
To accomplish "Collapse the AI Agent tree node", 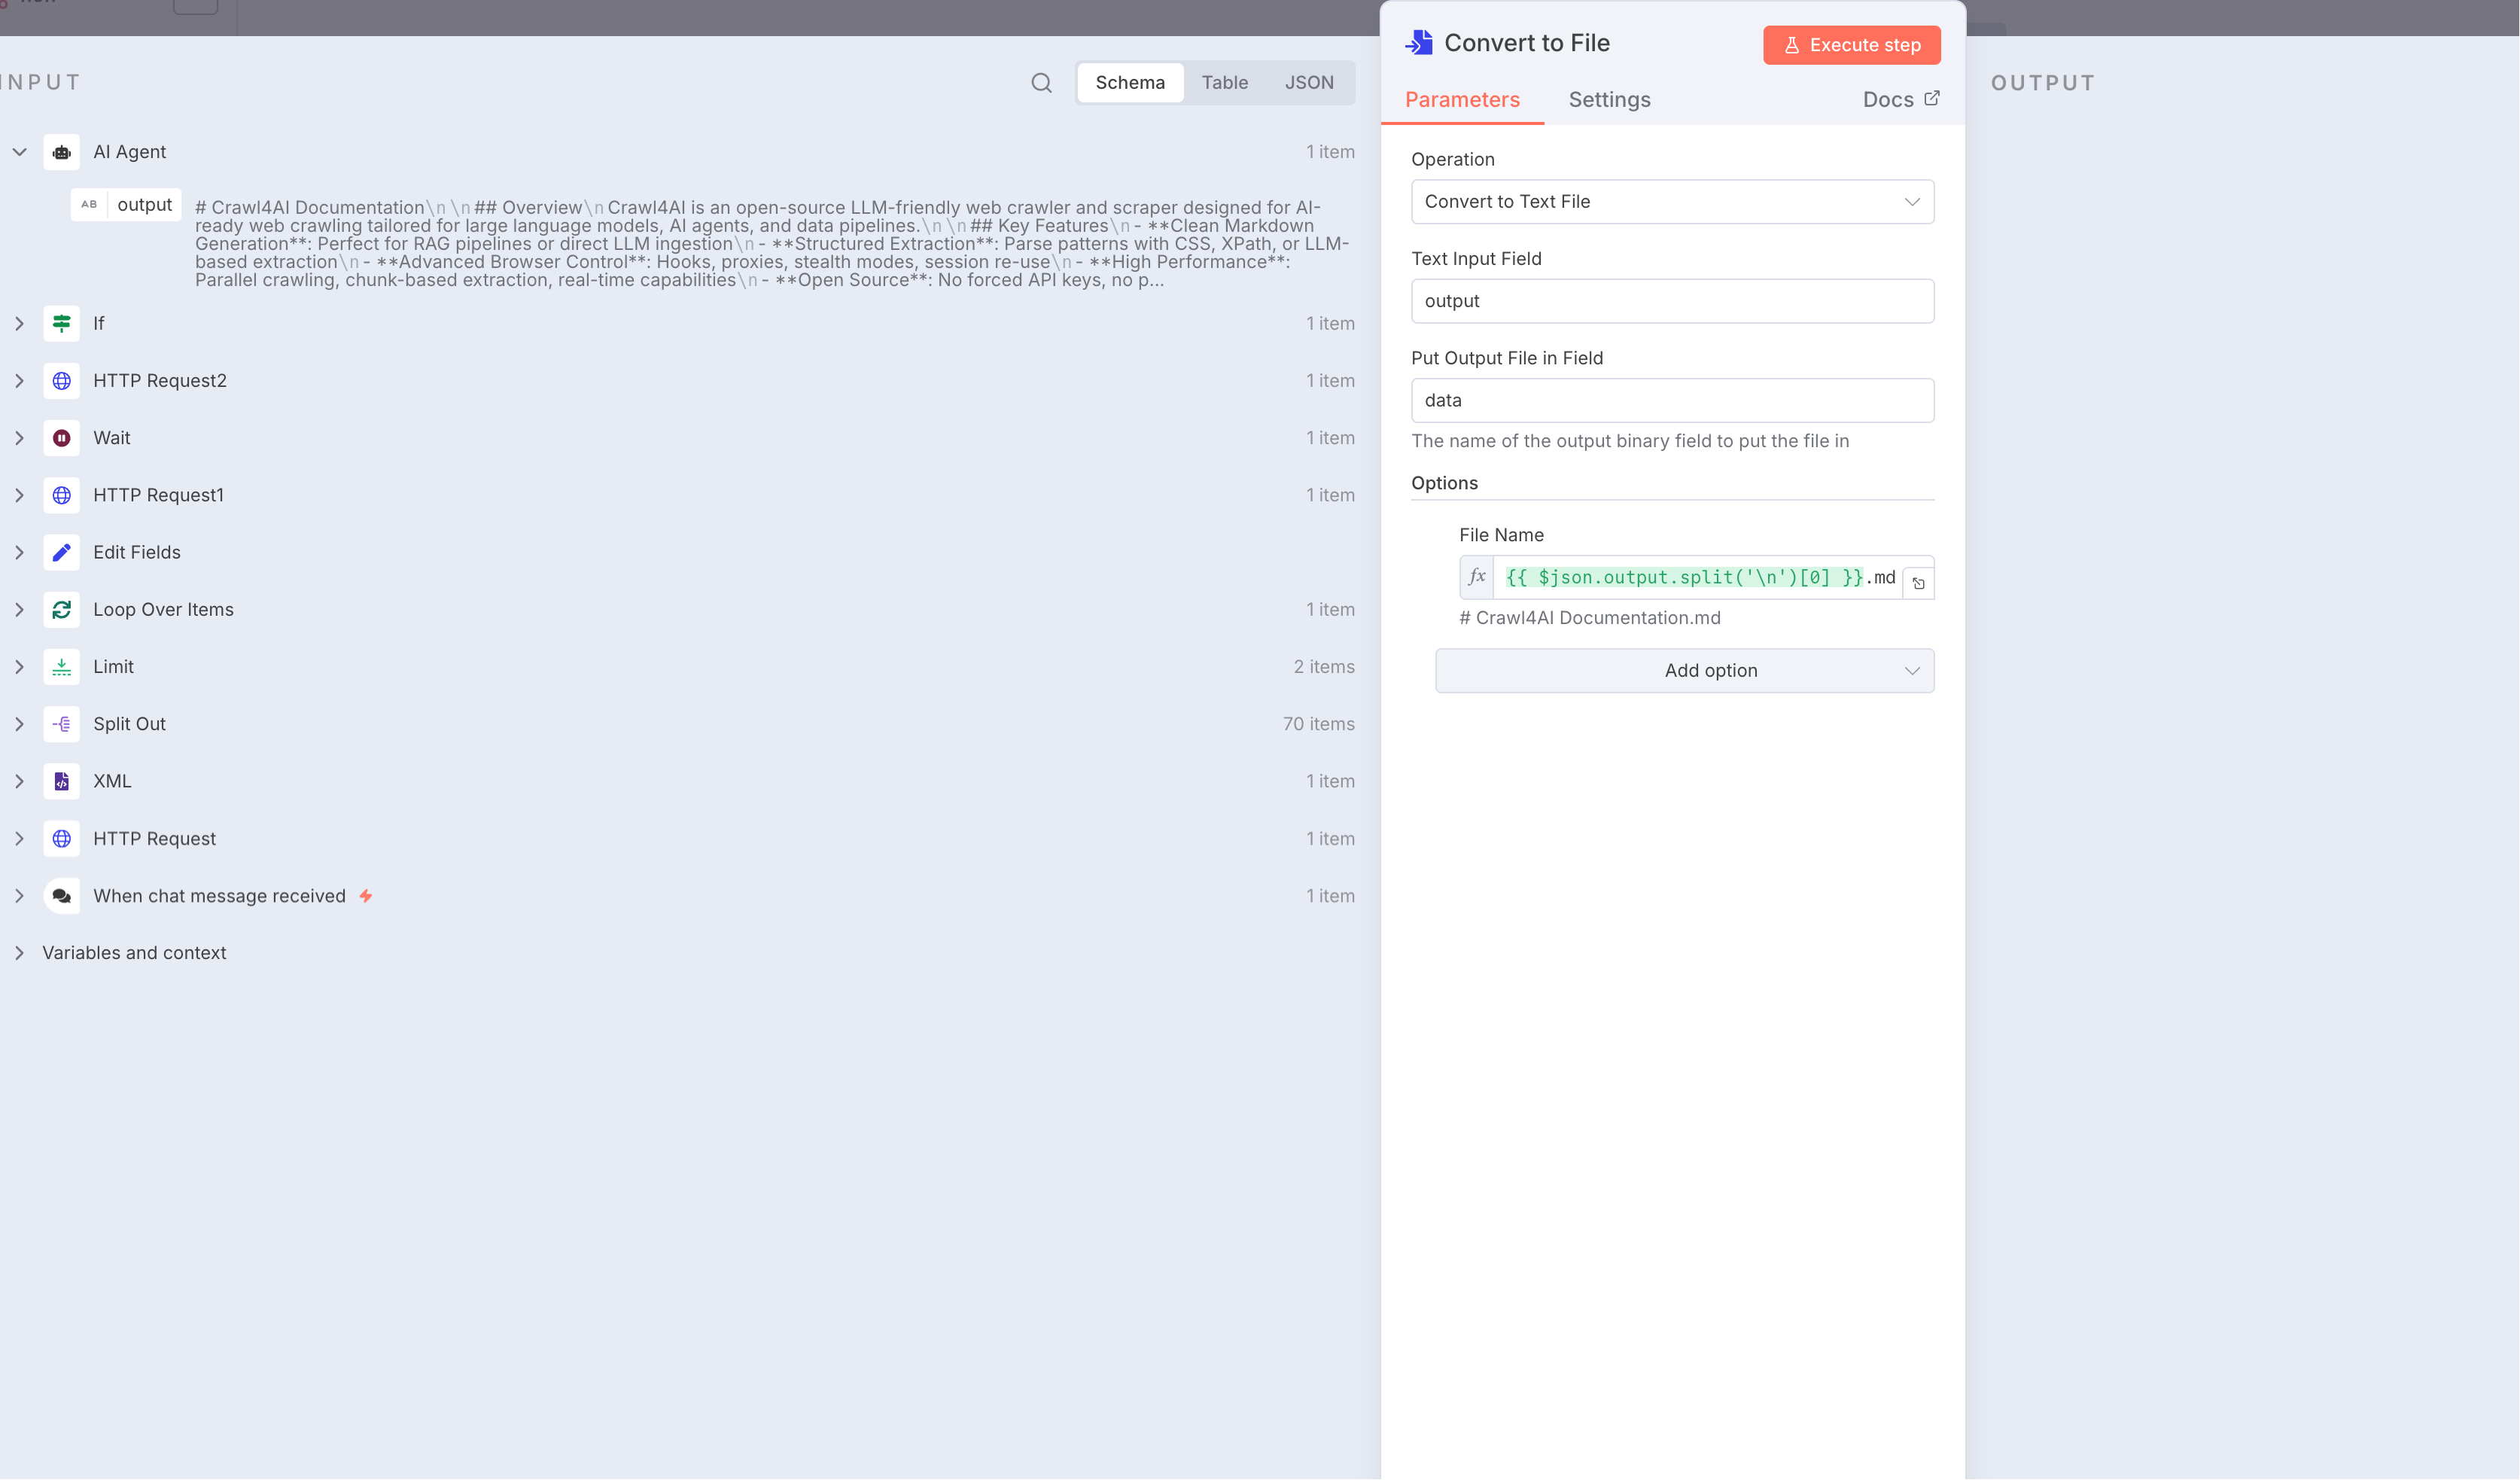I will [x=19, y=152].
